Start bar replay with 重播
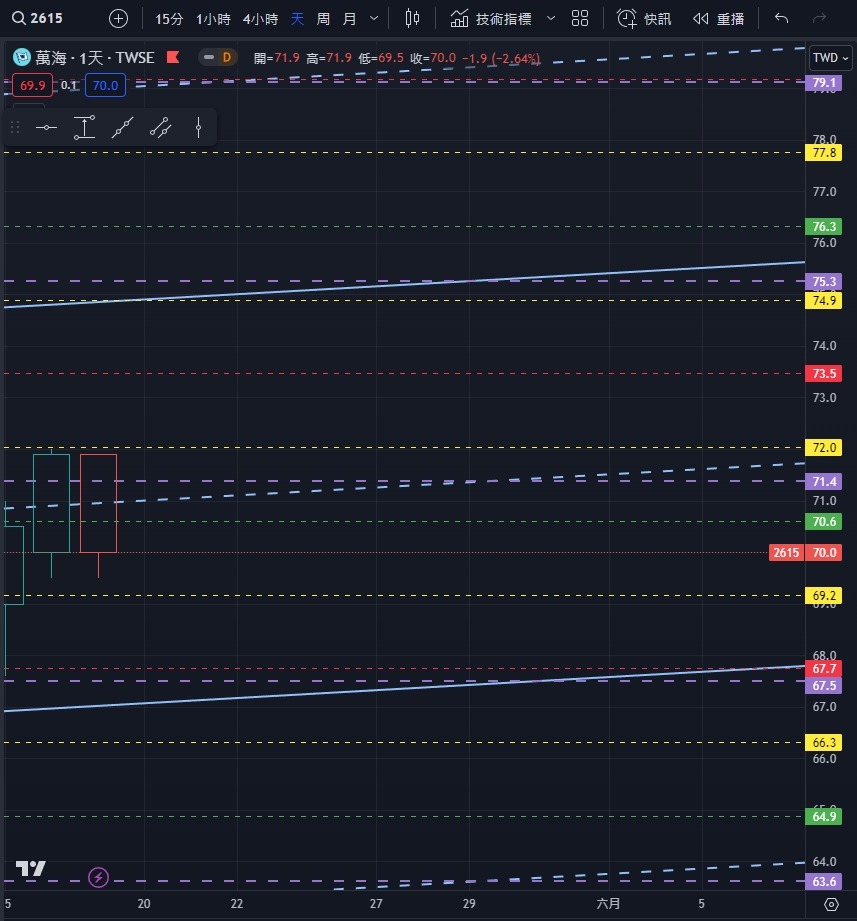Viewport: 857px width, 921px height. click(x=718, y=19)
